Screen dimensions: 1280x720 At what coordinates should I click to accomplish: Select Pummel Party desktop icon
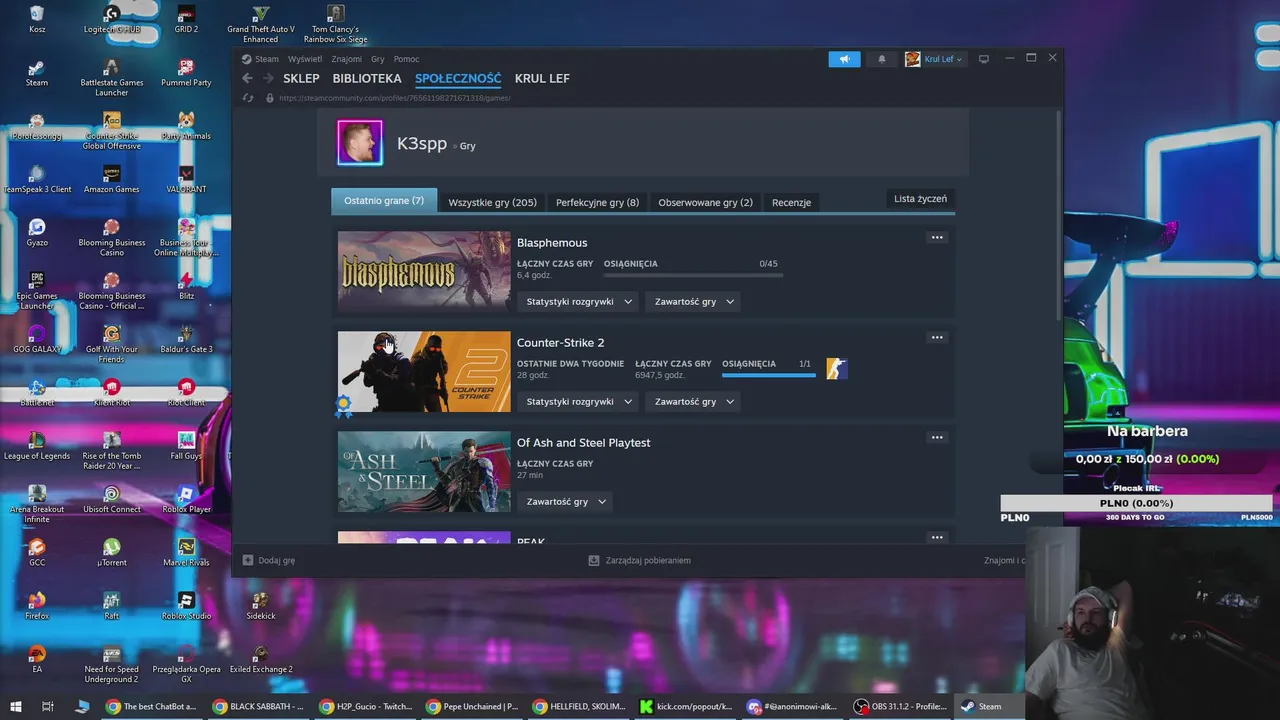(186, 72)
